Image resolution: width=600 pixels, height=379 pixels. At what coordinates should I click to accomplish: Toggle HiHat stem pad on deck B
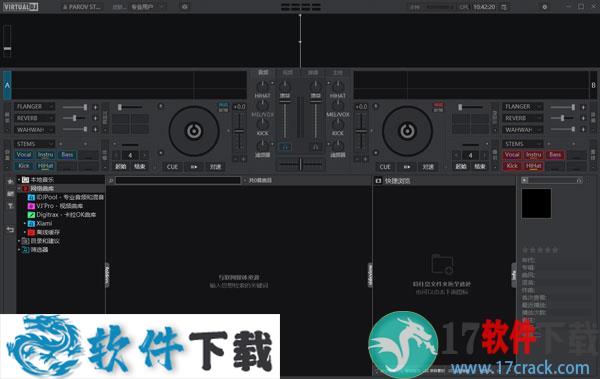533,166
